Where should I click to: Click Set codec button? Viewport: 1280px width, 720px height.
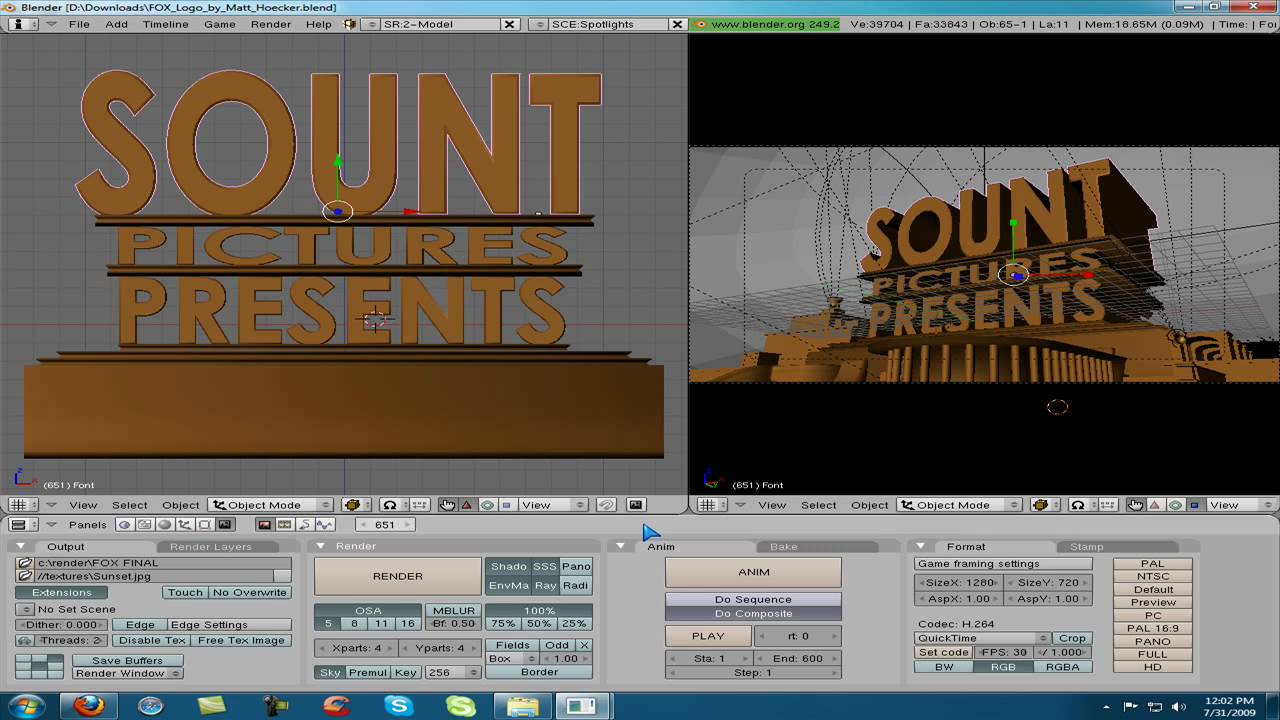click(x=944, y=652)
